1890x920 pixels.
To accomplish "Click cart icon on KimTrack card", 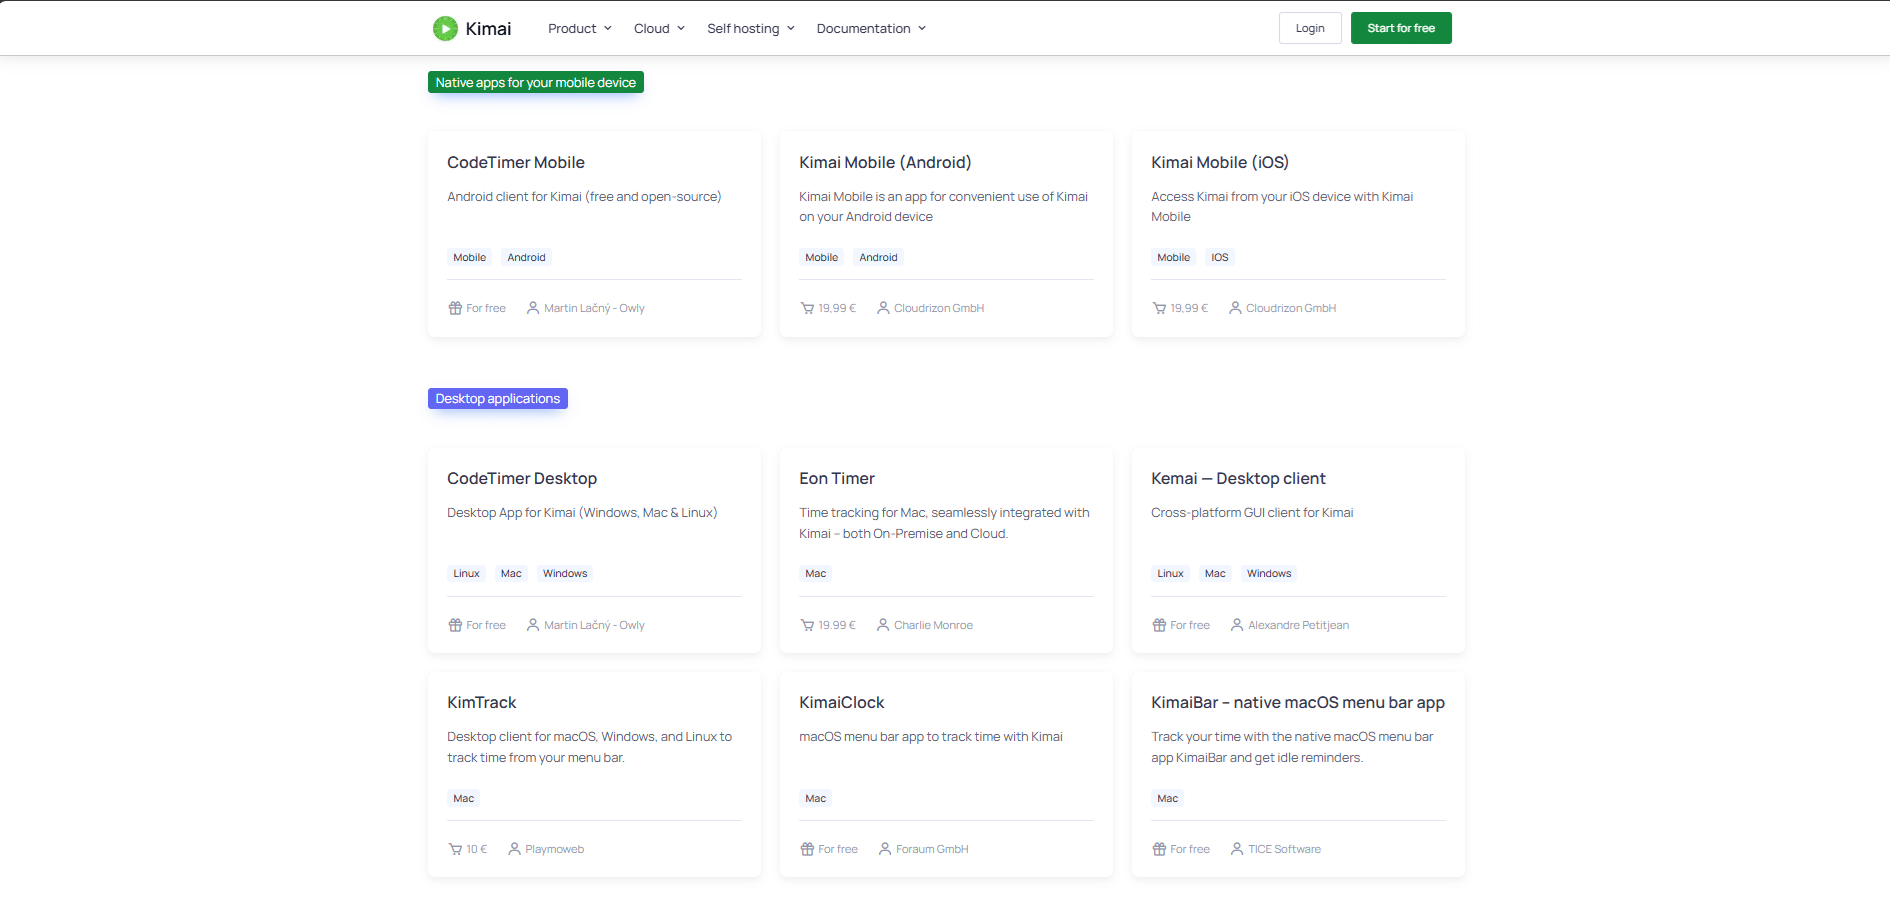I will (x=455, y=849).
